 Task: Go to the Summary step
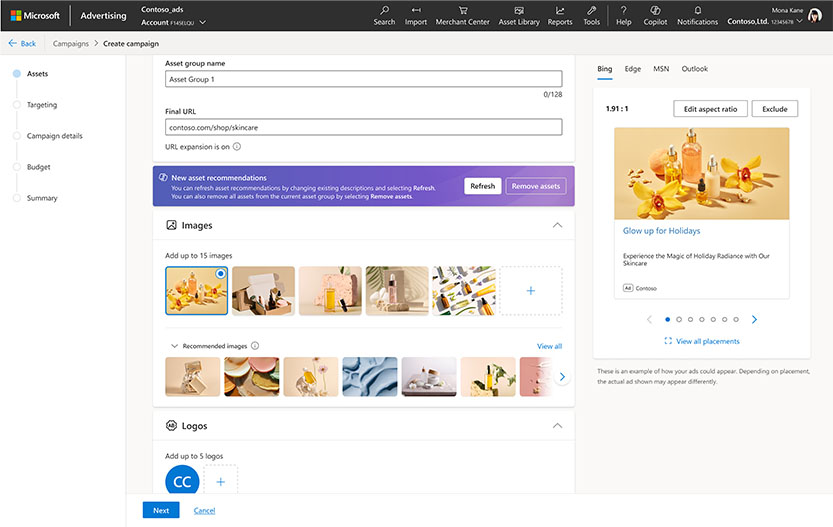42,198
